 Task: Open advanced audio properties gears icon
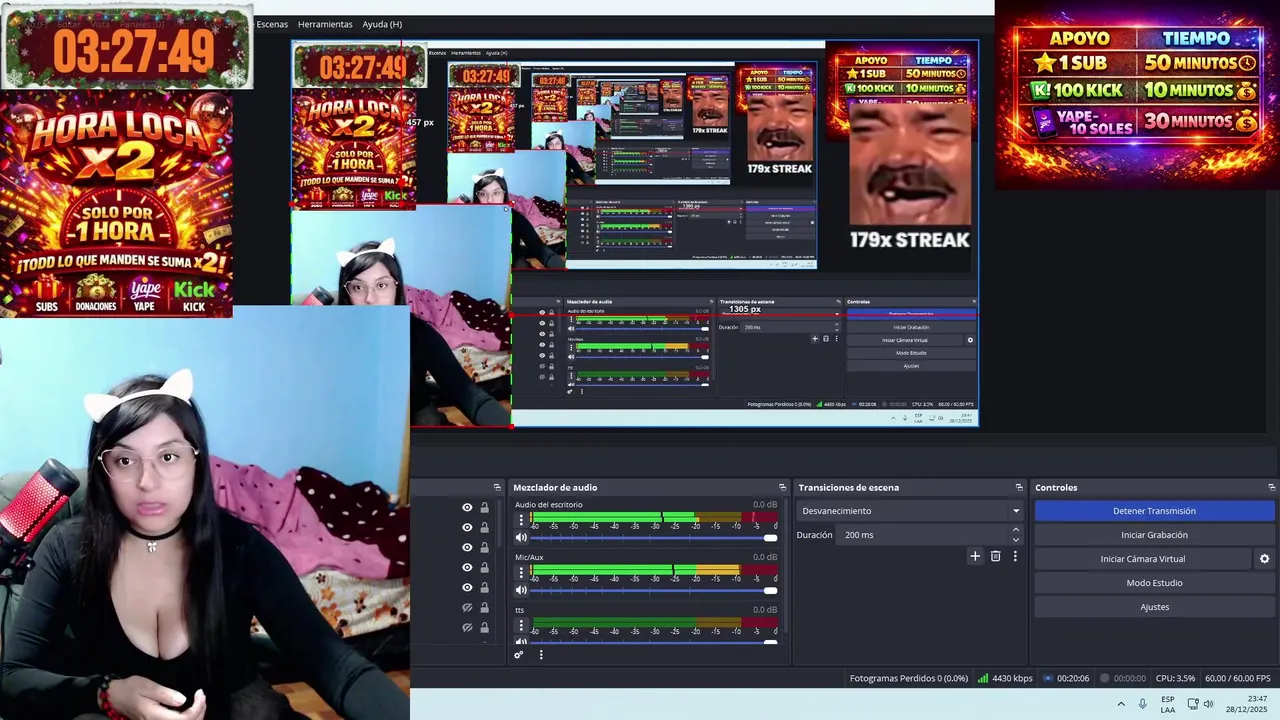coord(518,655)
